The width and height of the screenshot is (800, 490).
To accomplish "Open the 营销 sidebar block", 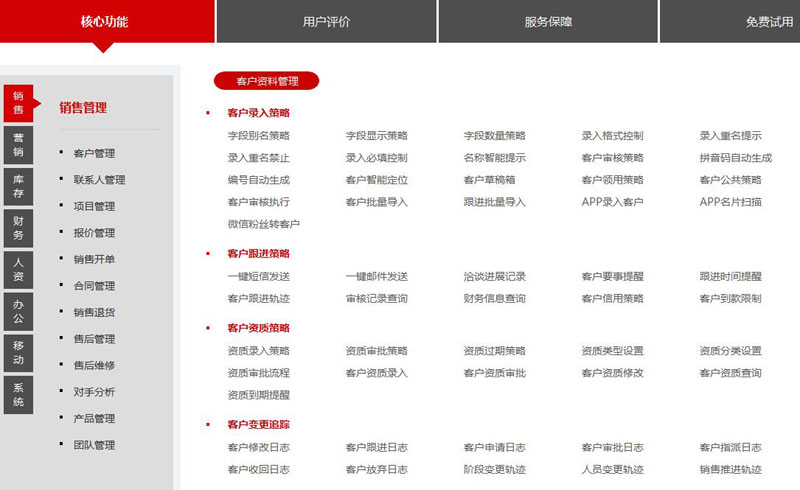I will tap(18, 145).
